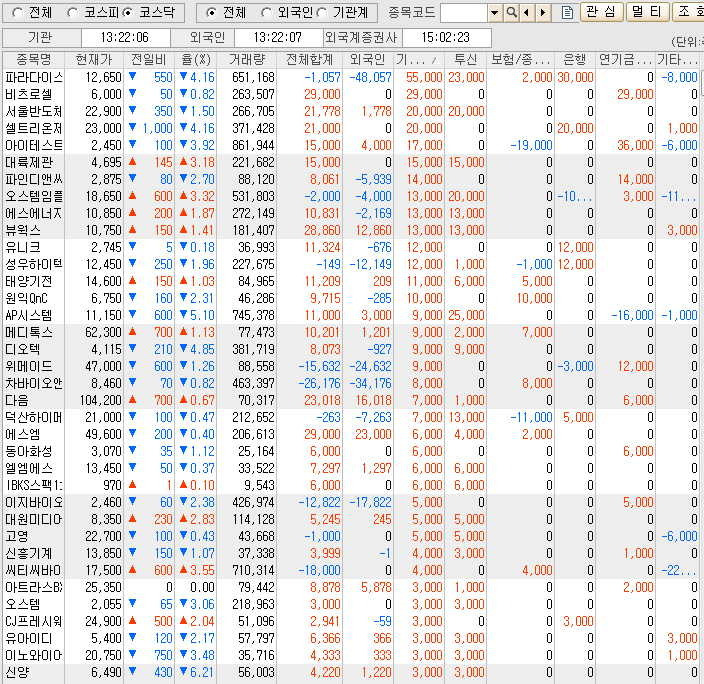Screen dimensions: 704x684
Task: Click the 외국계증권사 time field 15:02:23
Action: 446,38
